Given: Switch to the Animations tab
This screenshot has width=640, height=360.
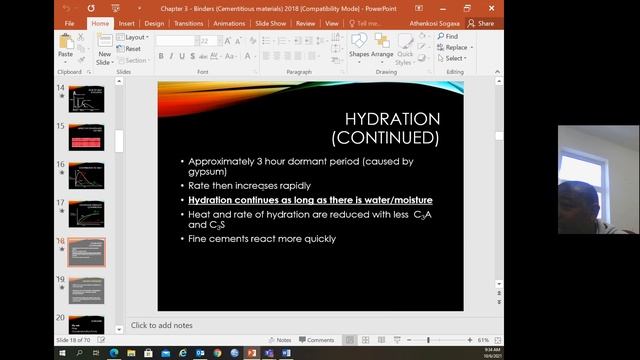Looking at the screenshot, I should pyautogui.click(x=229, y=24).
